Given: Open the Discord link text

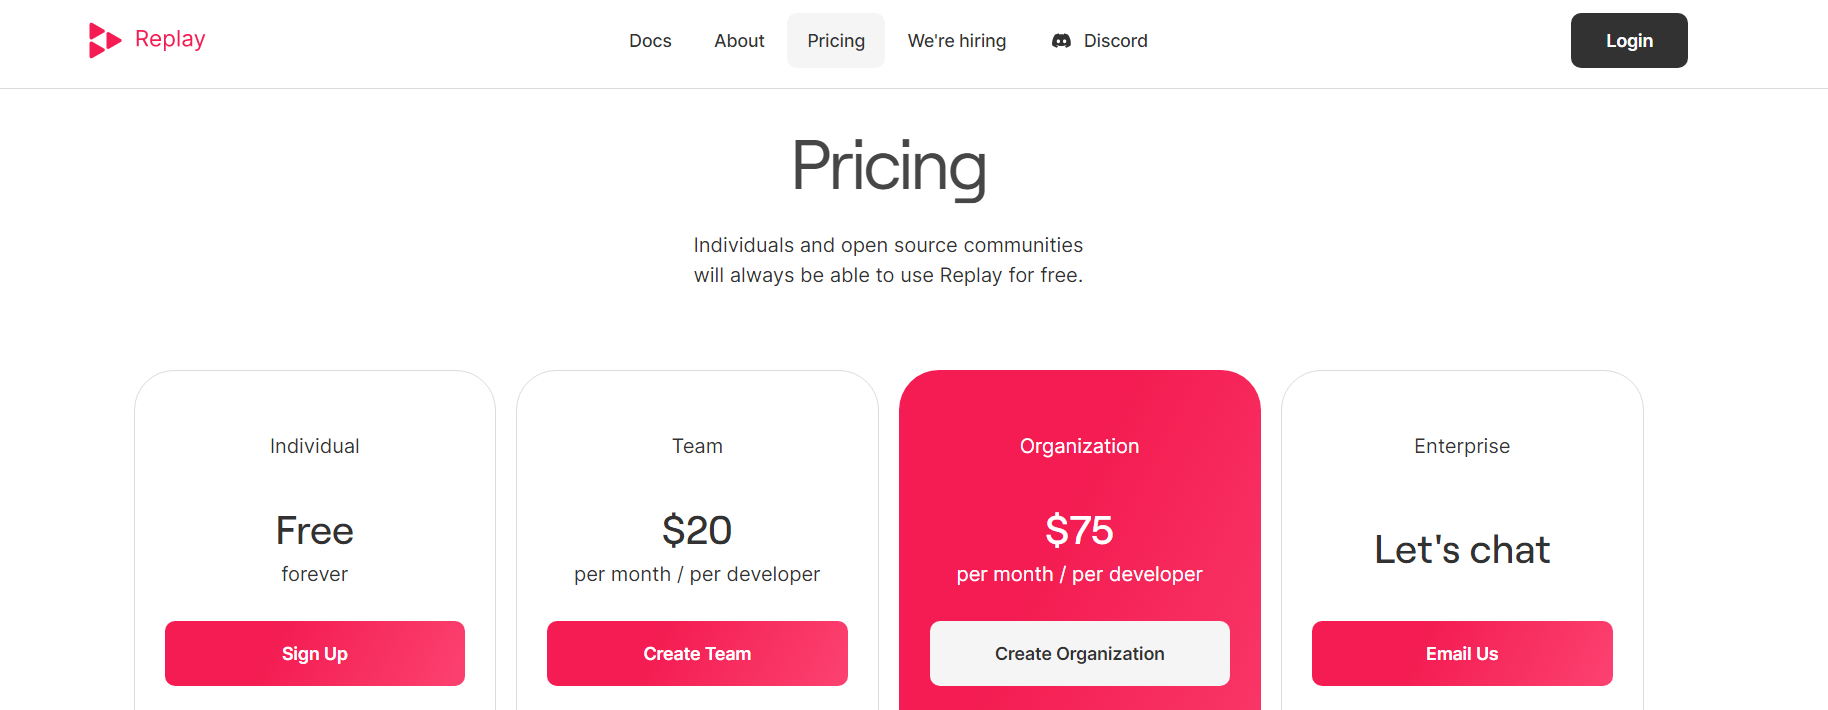Looking at the screenshot, I should click(1115, 41).
